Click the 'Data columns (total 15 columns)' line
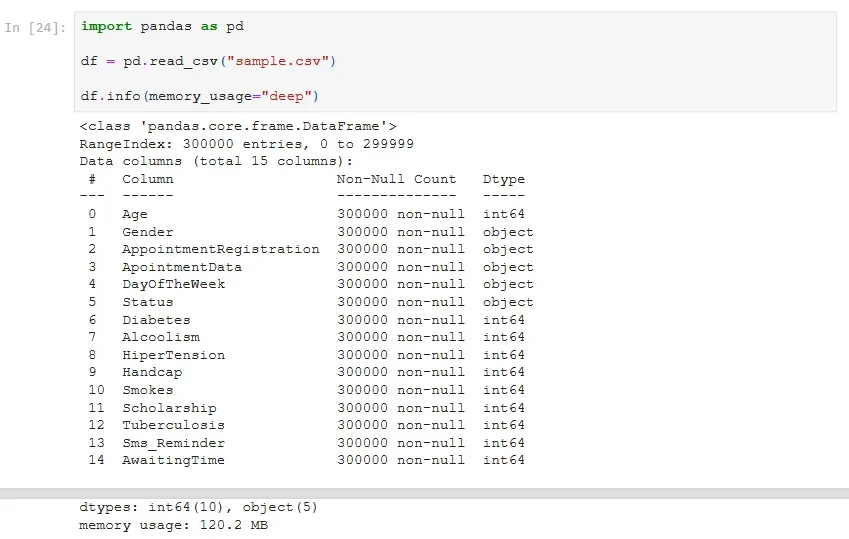Image resolution: width=849 pixels, height=539 pixels. pos(216,161)
